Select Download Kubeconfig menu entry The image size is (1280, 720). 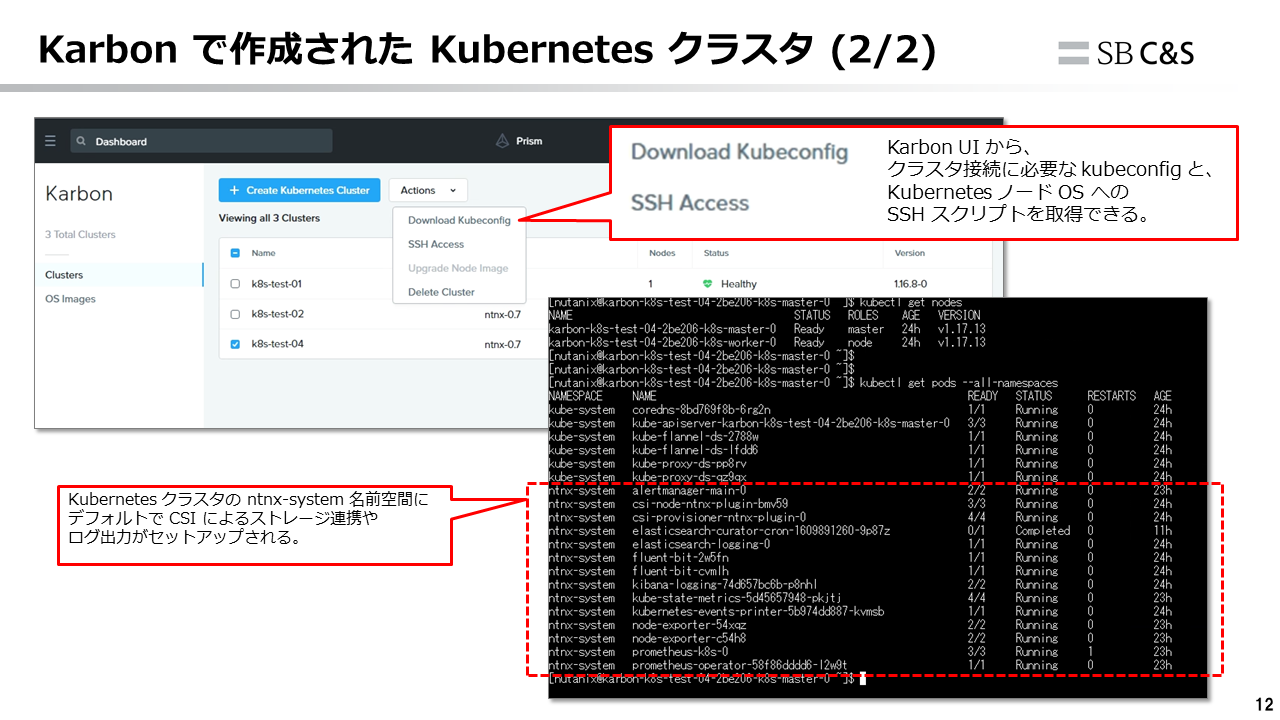click(459, 220)
